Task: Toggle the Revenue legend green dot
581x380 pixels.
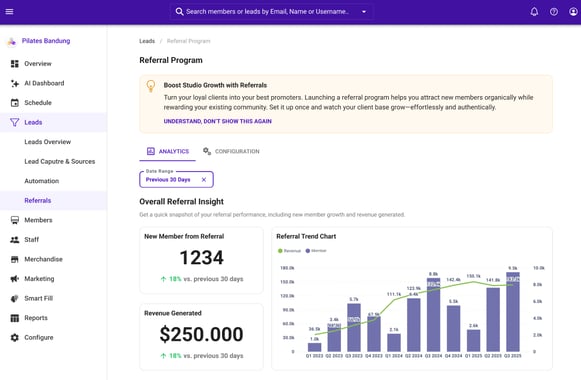Action: (x=280, y=251)
